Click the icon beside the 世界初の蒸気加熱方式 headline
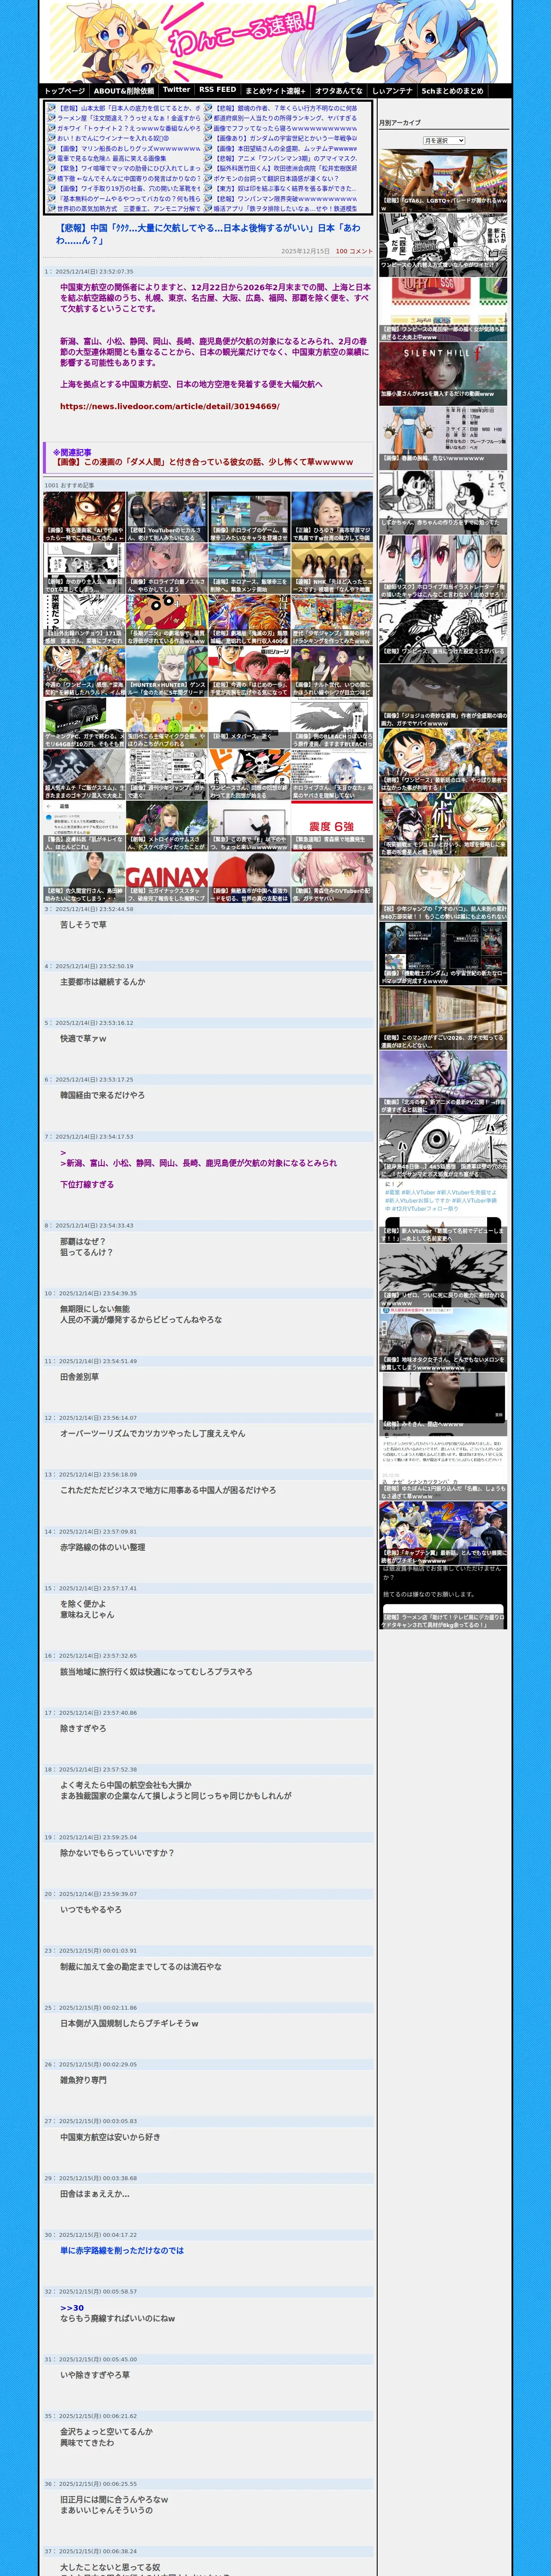The image size is (551, 2576). click(x=52, y=208)
